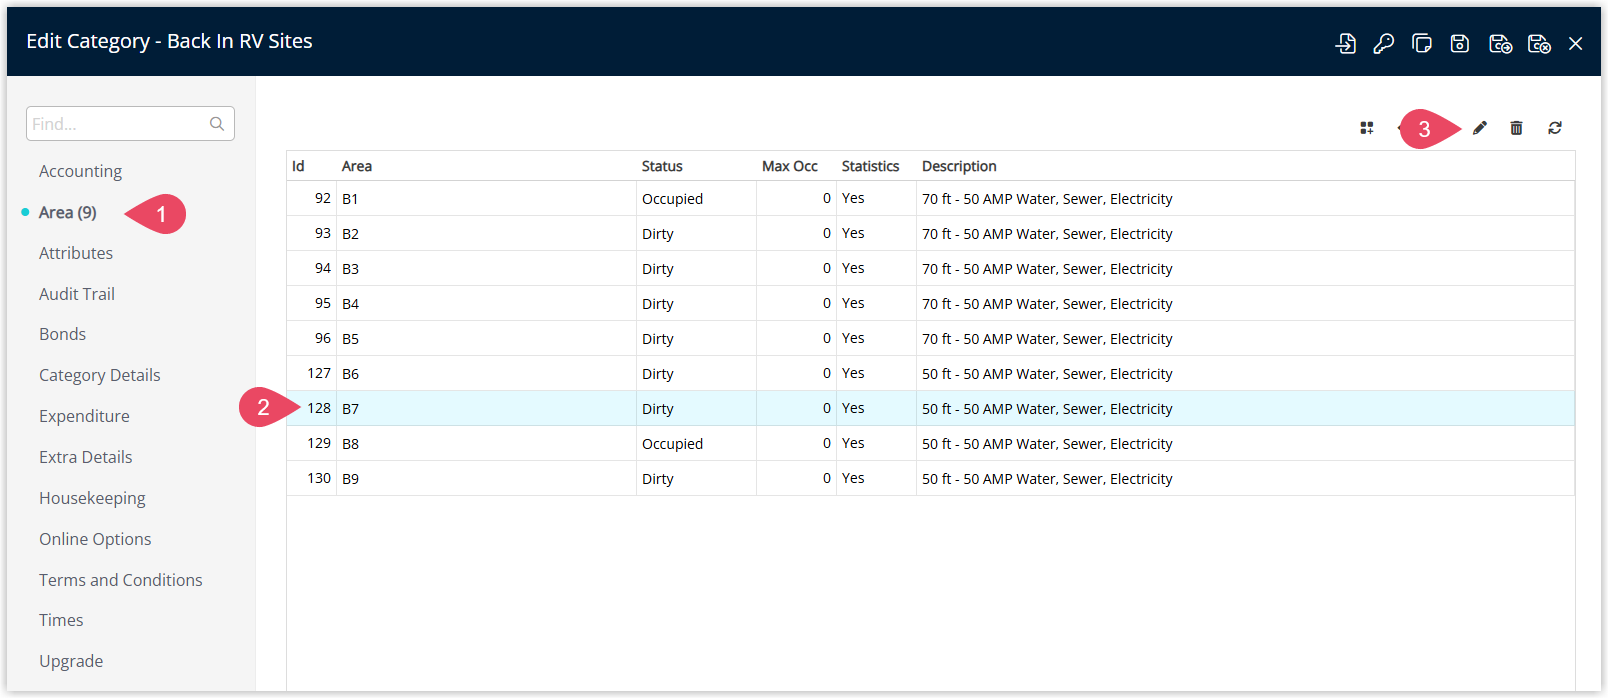Open Online Options
Viewport: 1609px width, 699px height.
[95, 539]
